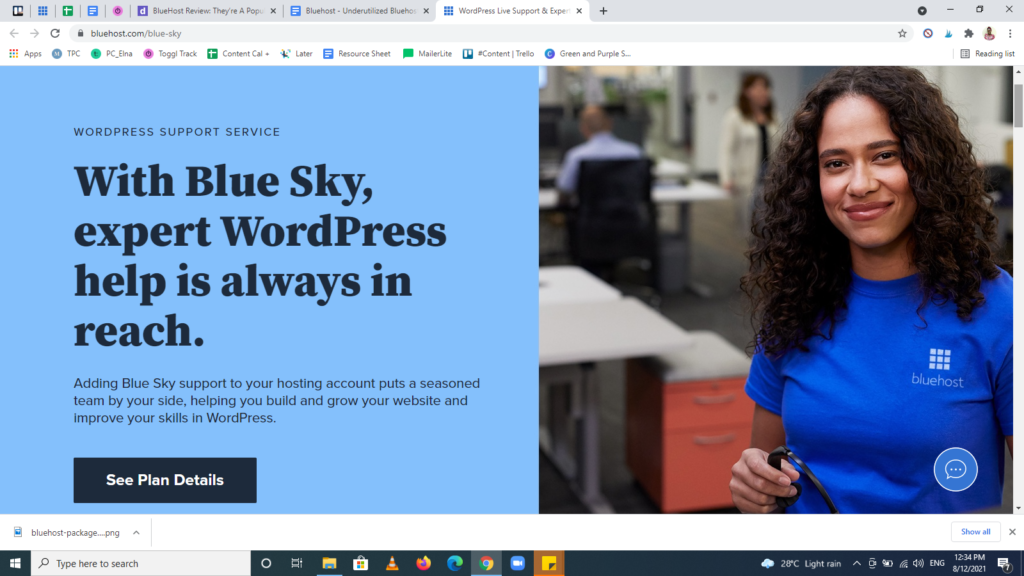Viewport: 1024px width, 576px height.
Task: Reload the current page
Action: click(55, 33)
